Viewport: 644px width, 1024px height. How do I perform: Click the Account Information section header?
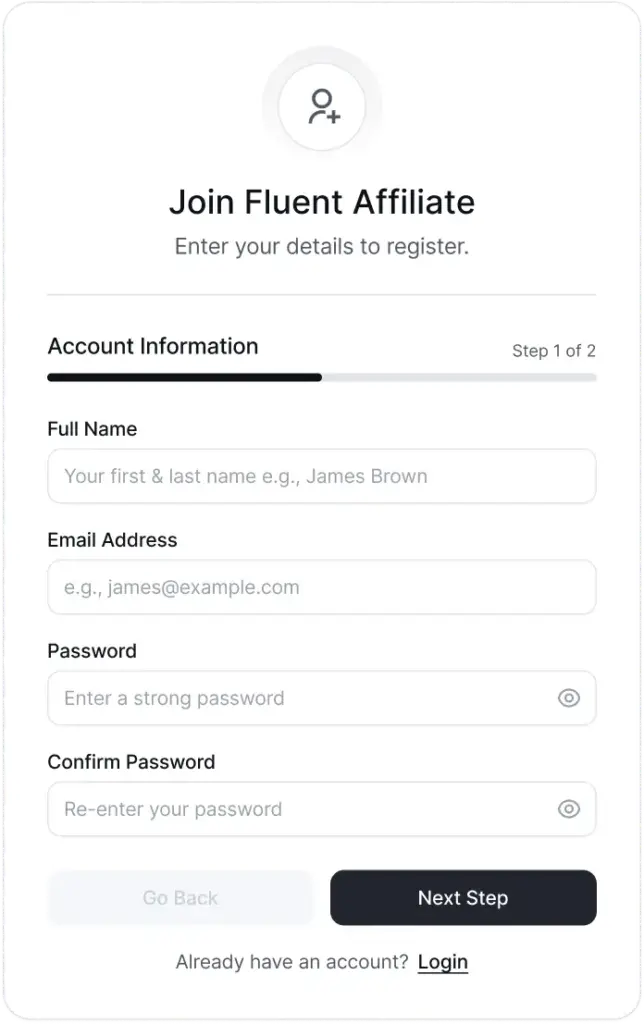tap(152, 346)
